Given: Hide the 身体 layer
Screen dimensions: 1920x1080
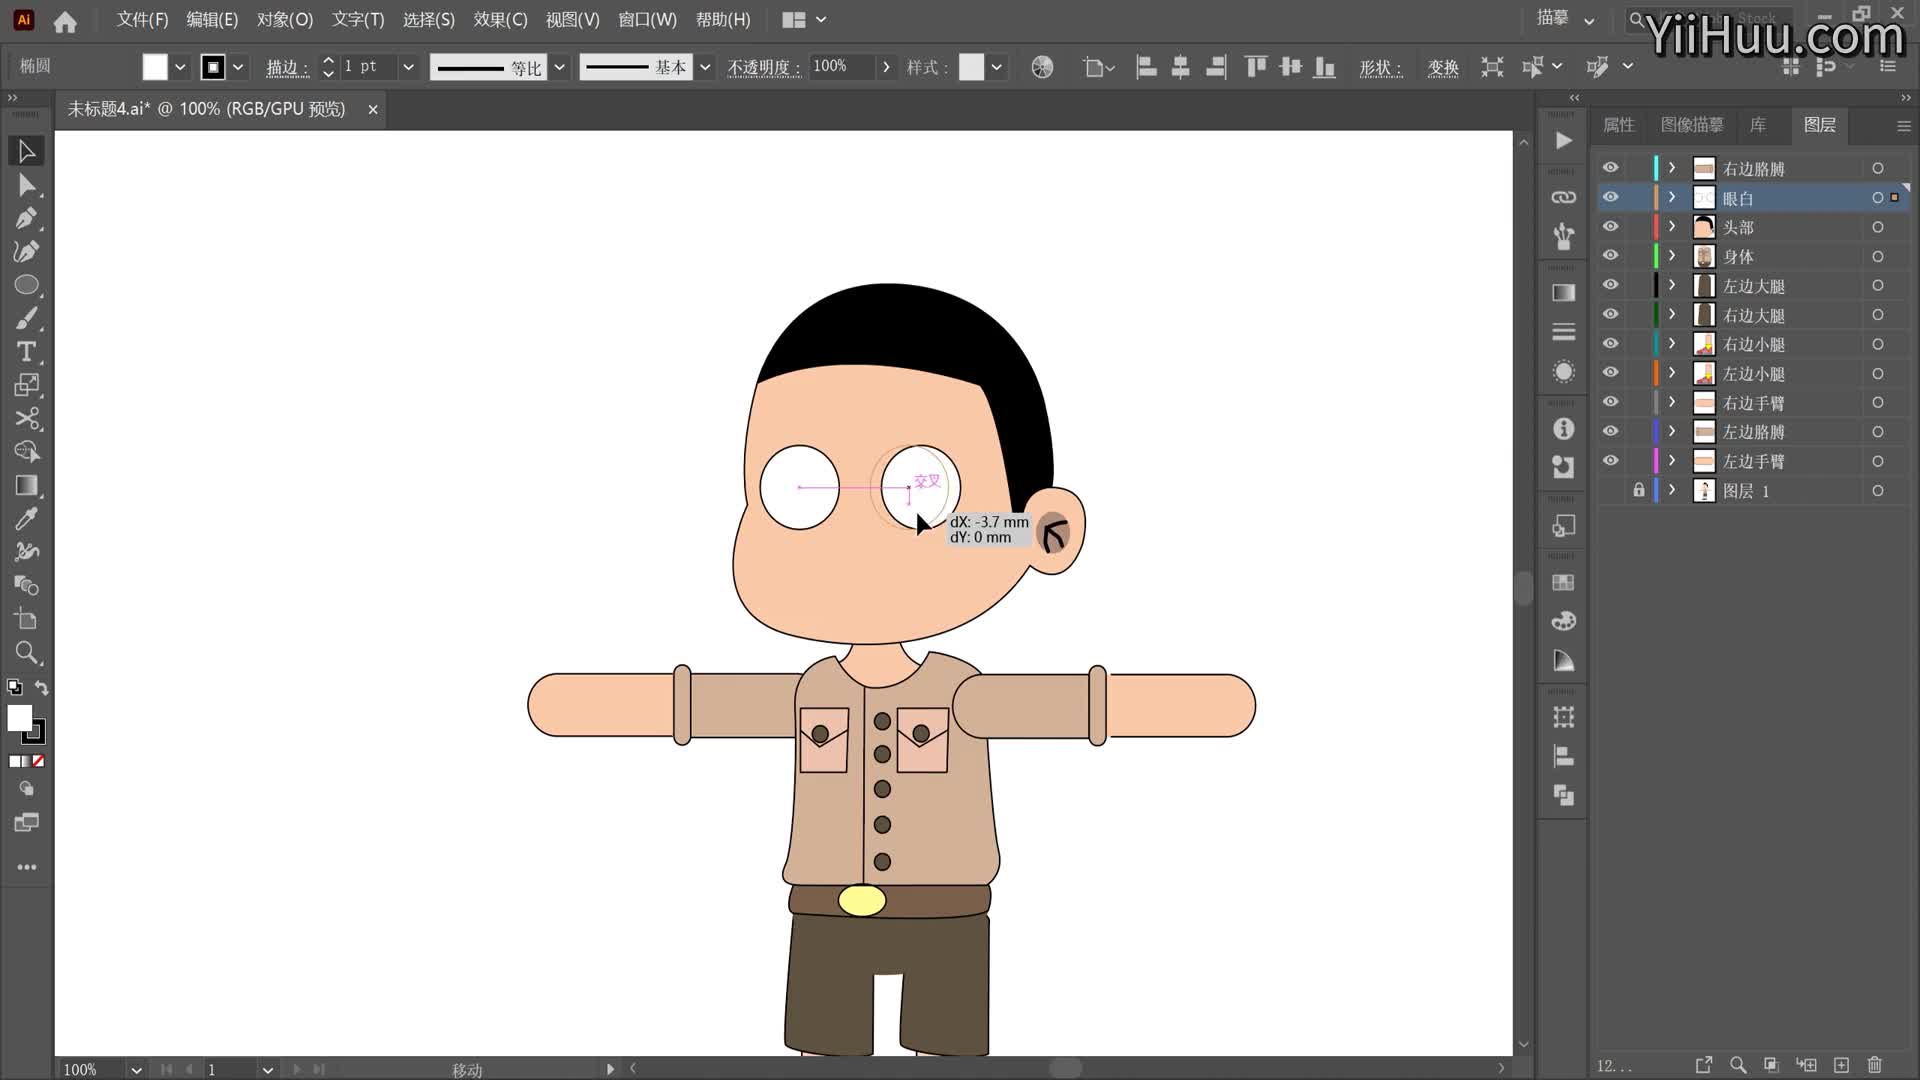Looking at the screenshot, I should click(x=1610, y=255).
